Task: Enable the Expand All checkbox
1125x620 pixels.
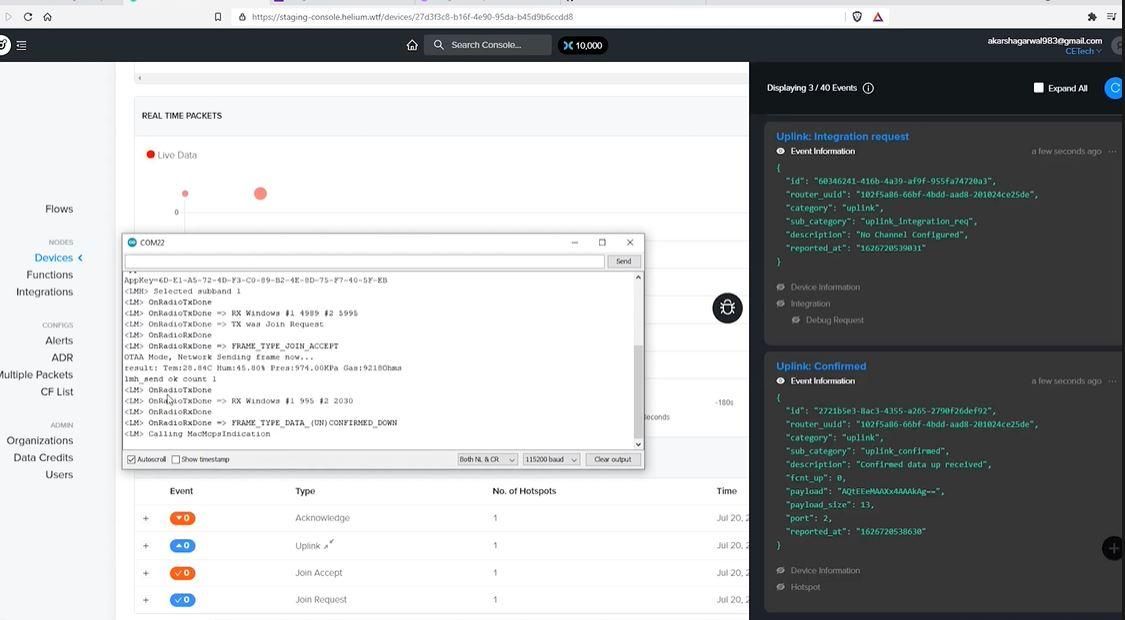Action: click(1038, 88)
